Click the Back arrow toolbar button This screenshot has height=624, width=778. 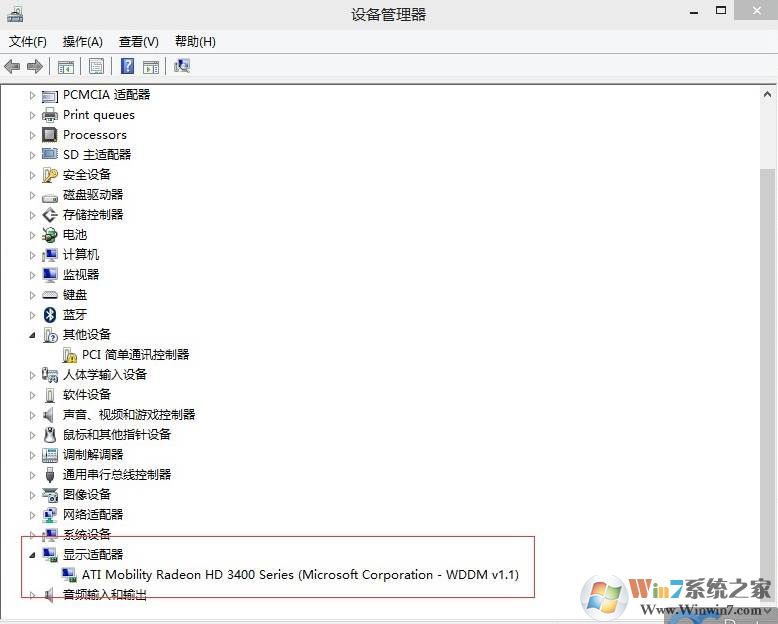12,66
